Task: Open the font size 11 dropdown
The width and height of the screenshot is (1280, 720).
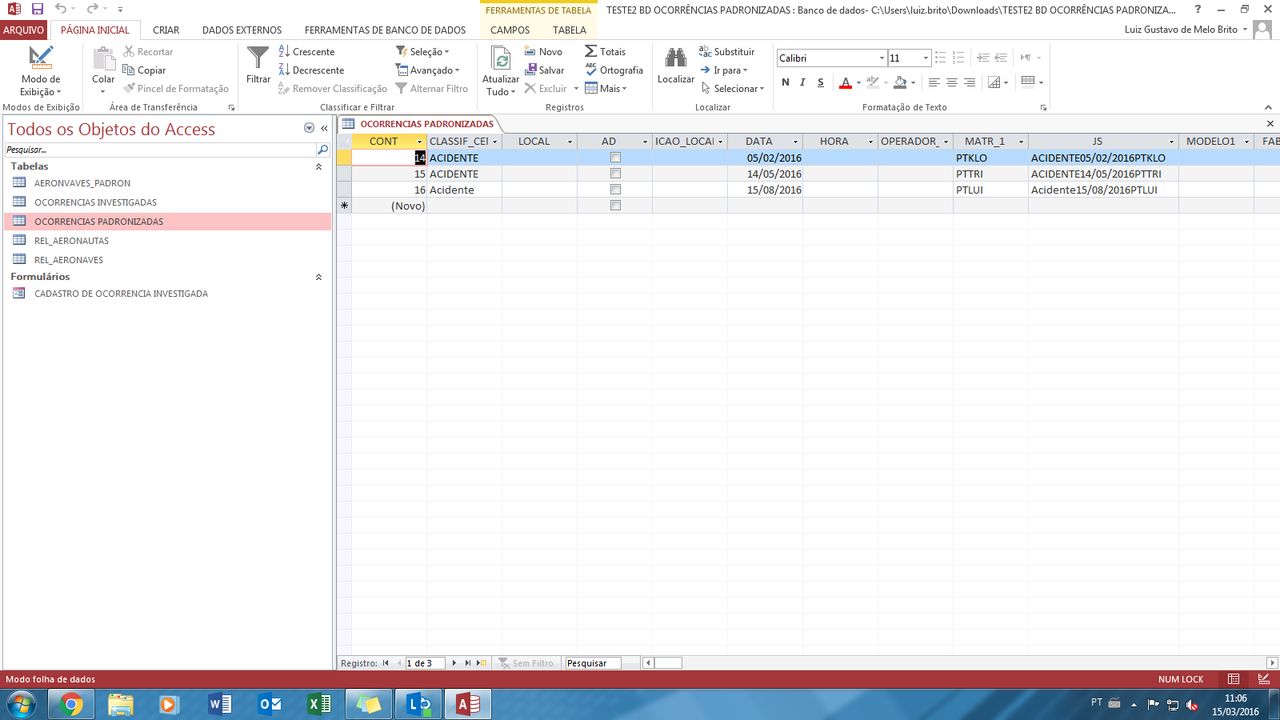Action: (926, 58)
